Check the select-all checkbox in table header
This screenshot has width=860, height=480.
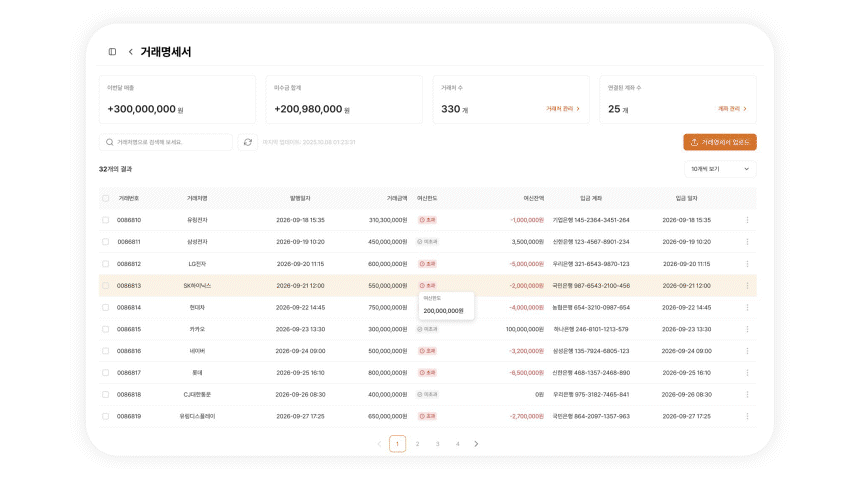[x=106, y=198]
